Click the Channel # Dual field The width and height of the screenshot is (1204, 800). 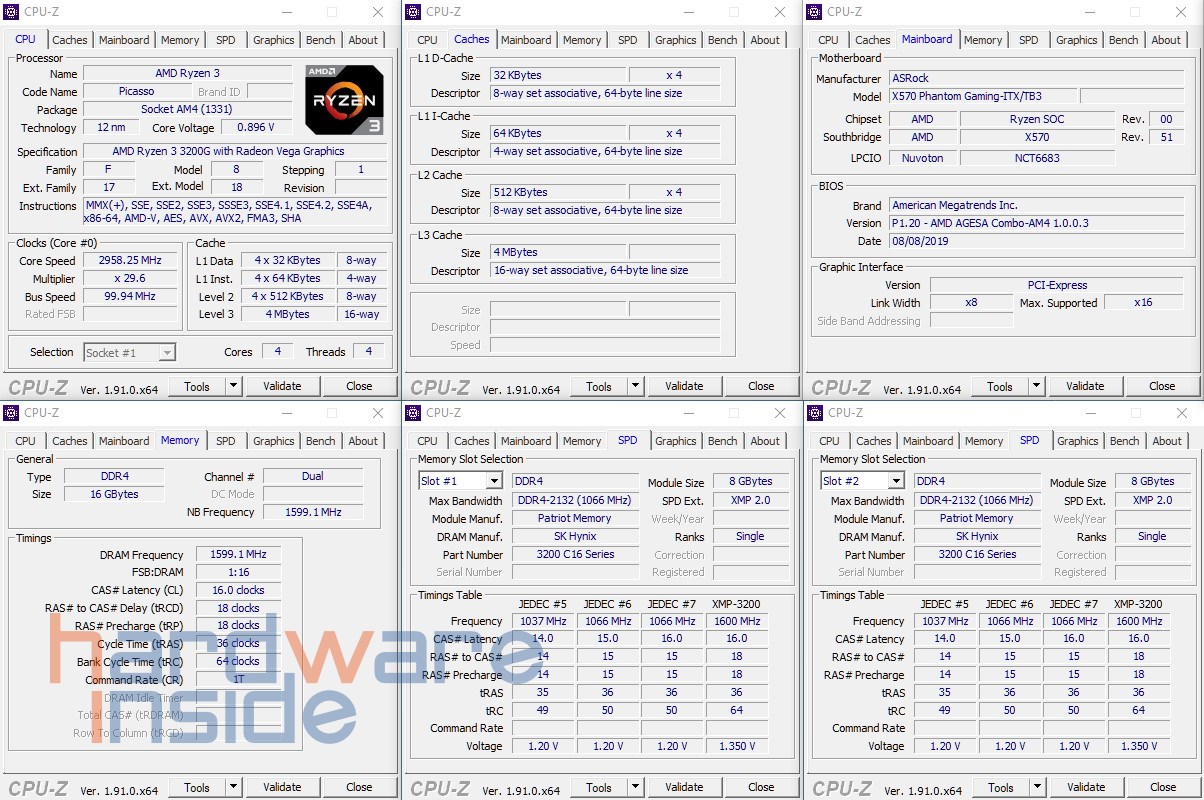tap(313, 477)
